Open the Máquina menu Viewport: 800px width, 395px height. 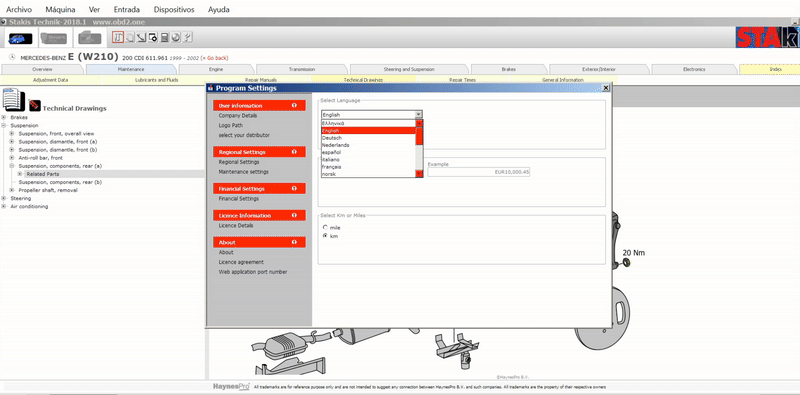(60, 9)
